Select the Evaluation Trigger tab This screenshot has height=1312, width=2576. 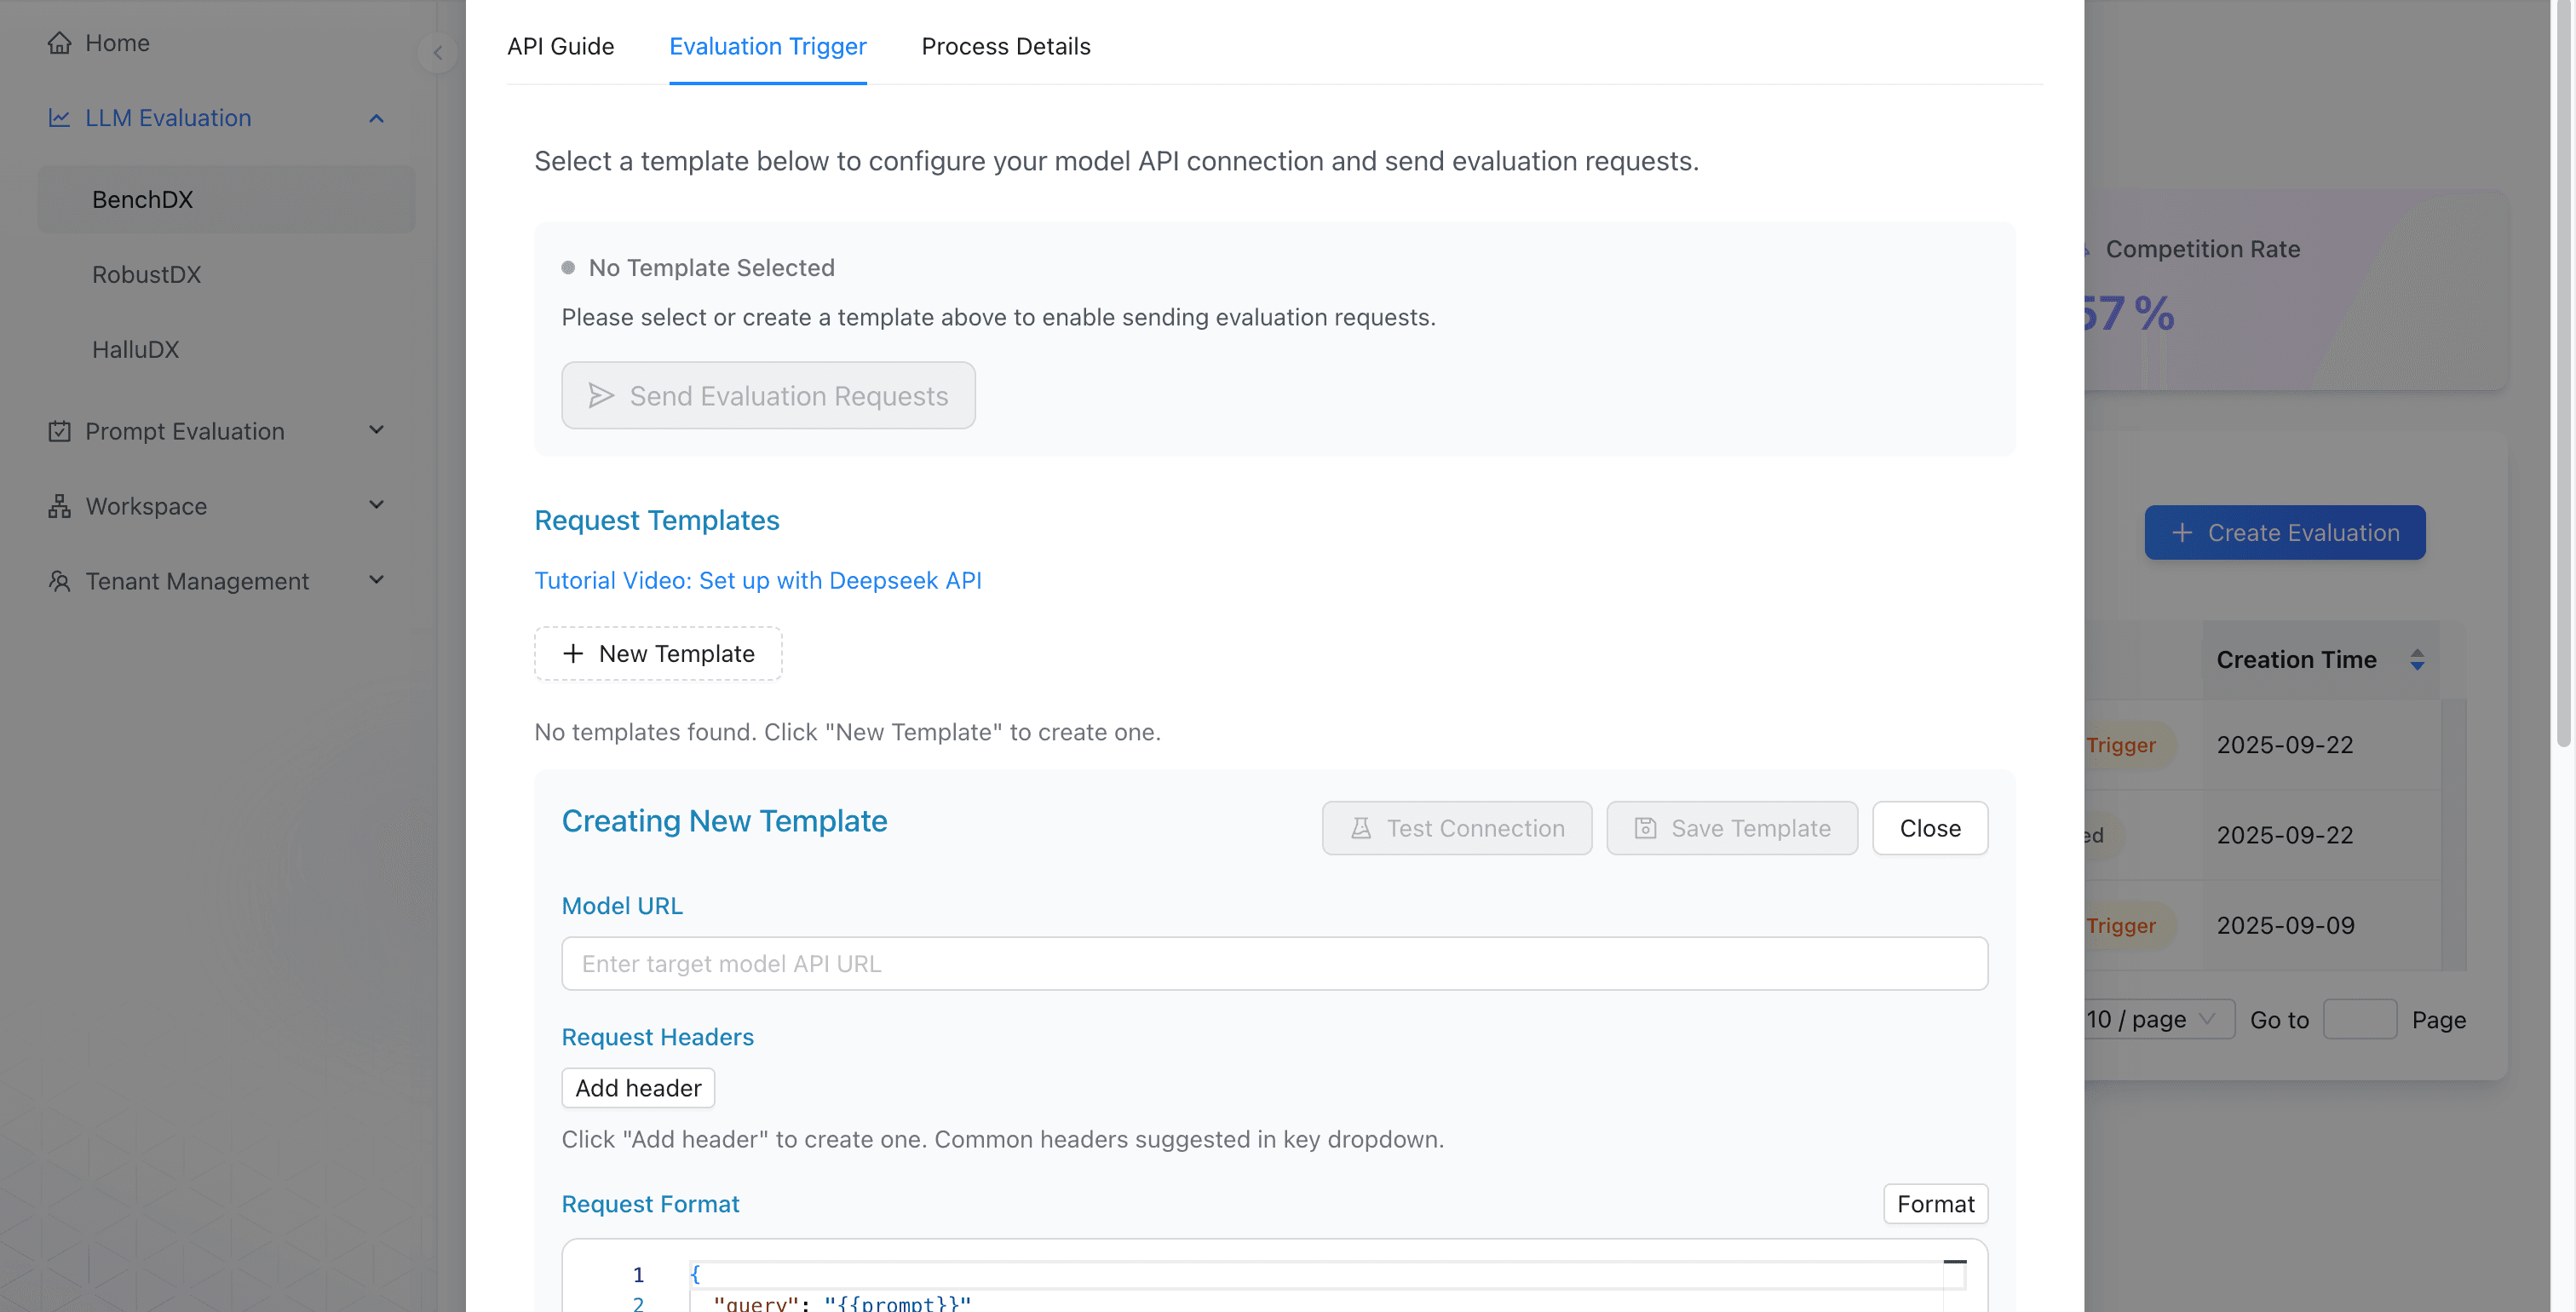[767, 46]
